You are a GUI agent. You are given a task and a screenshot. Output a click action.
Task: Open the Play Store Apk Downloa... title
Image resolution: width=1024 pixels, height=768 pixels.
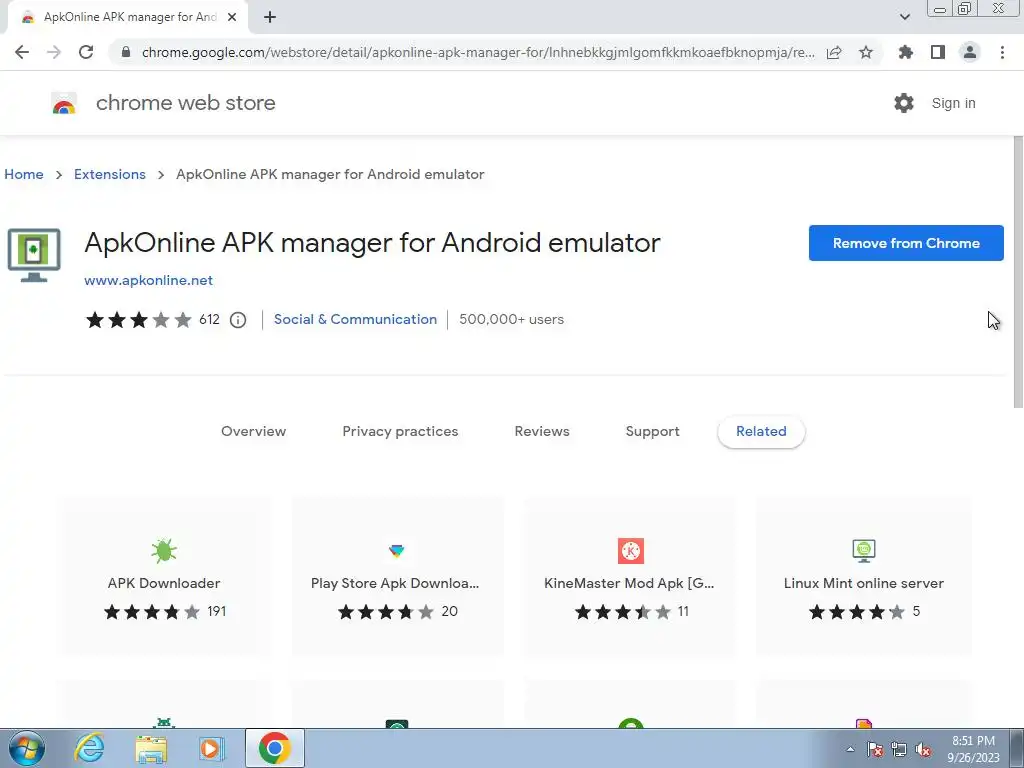395,583
